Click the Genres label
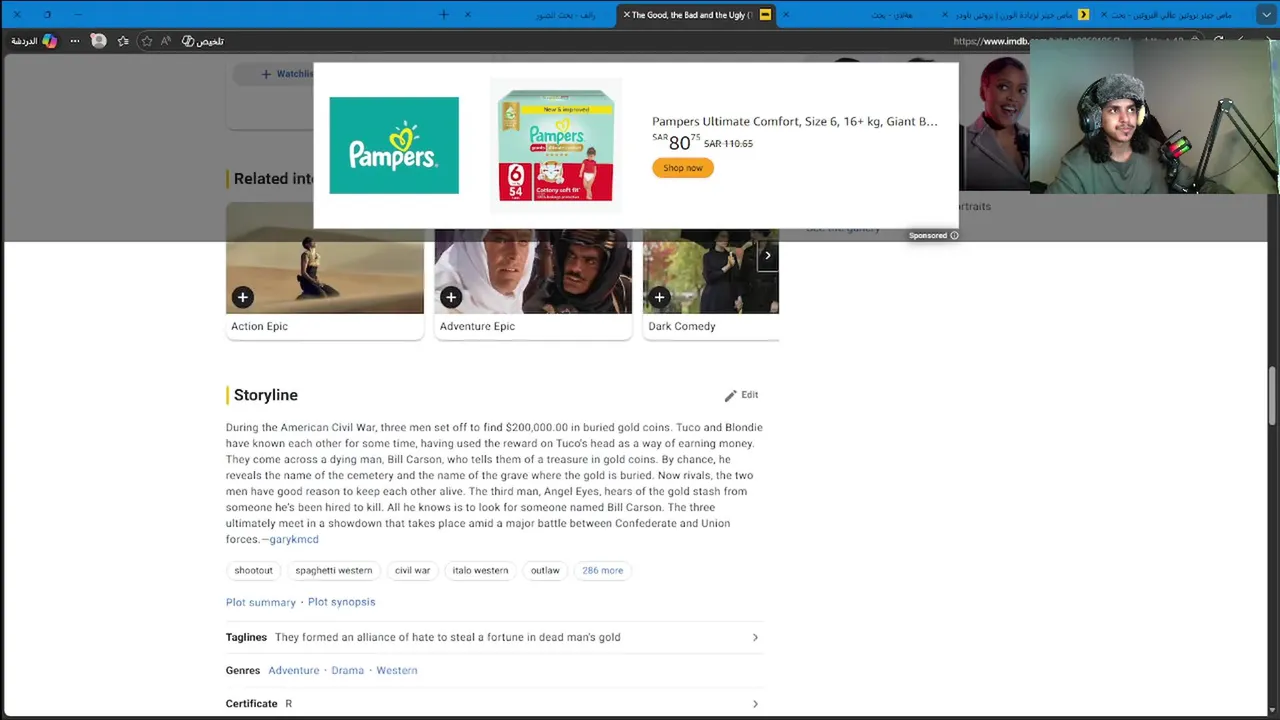This screenshot has height=720, width=1280. coord(243,670)
